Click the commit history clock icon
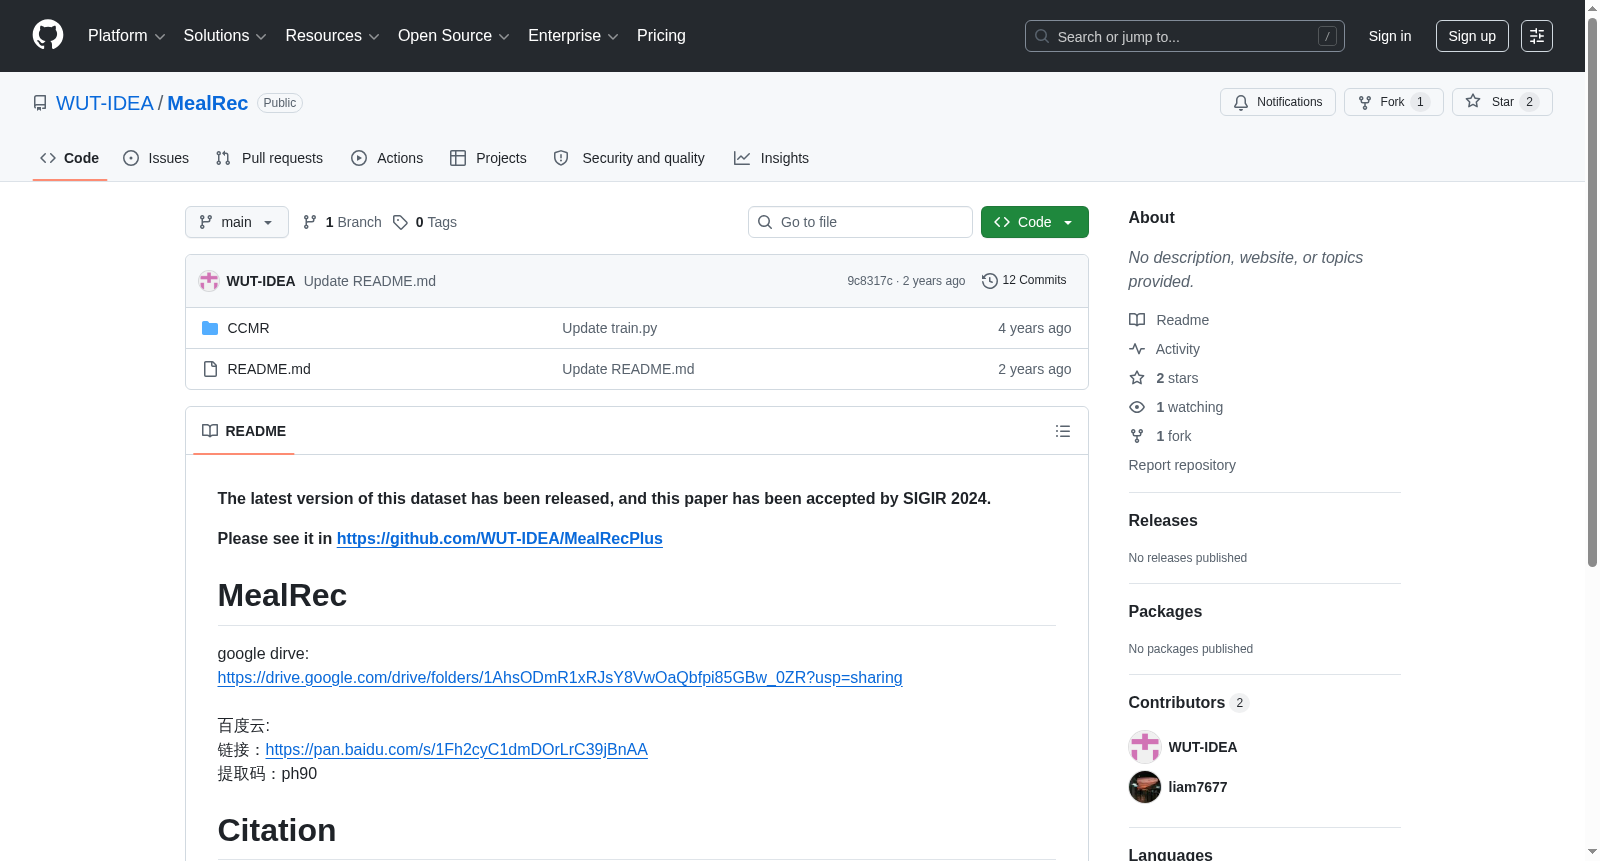Screen dimensions: 1600x861 tap(990, 281)
